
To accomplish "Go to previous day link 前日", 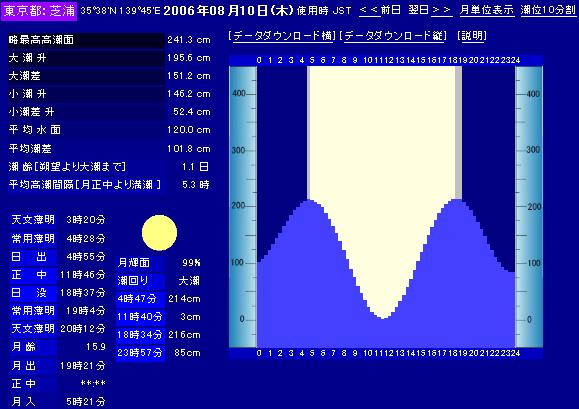I will pyautogui.click(x=380, y=10).
